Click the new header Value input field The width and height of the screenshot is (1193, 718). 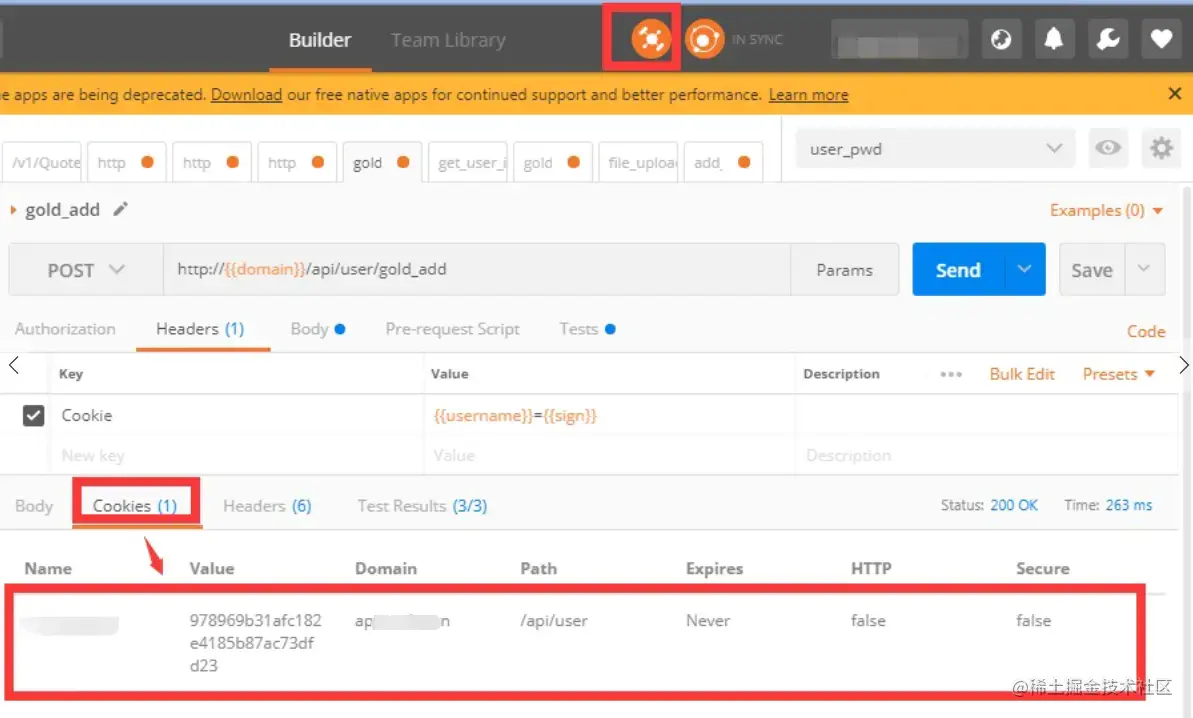[x=609, y=455]
